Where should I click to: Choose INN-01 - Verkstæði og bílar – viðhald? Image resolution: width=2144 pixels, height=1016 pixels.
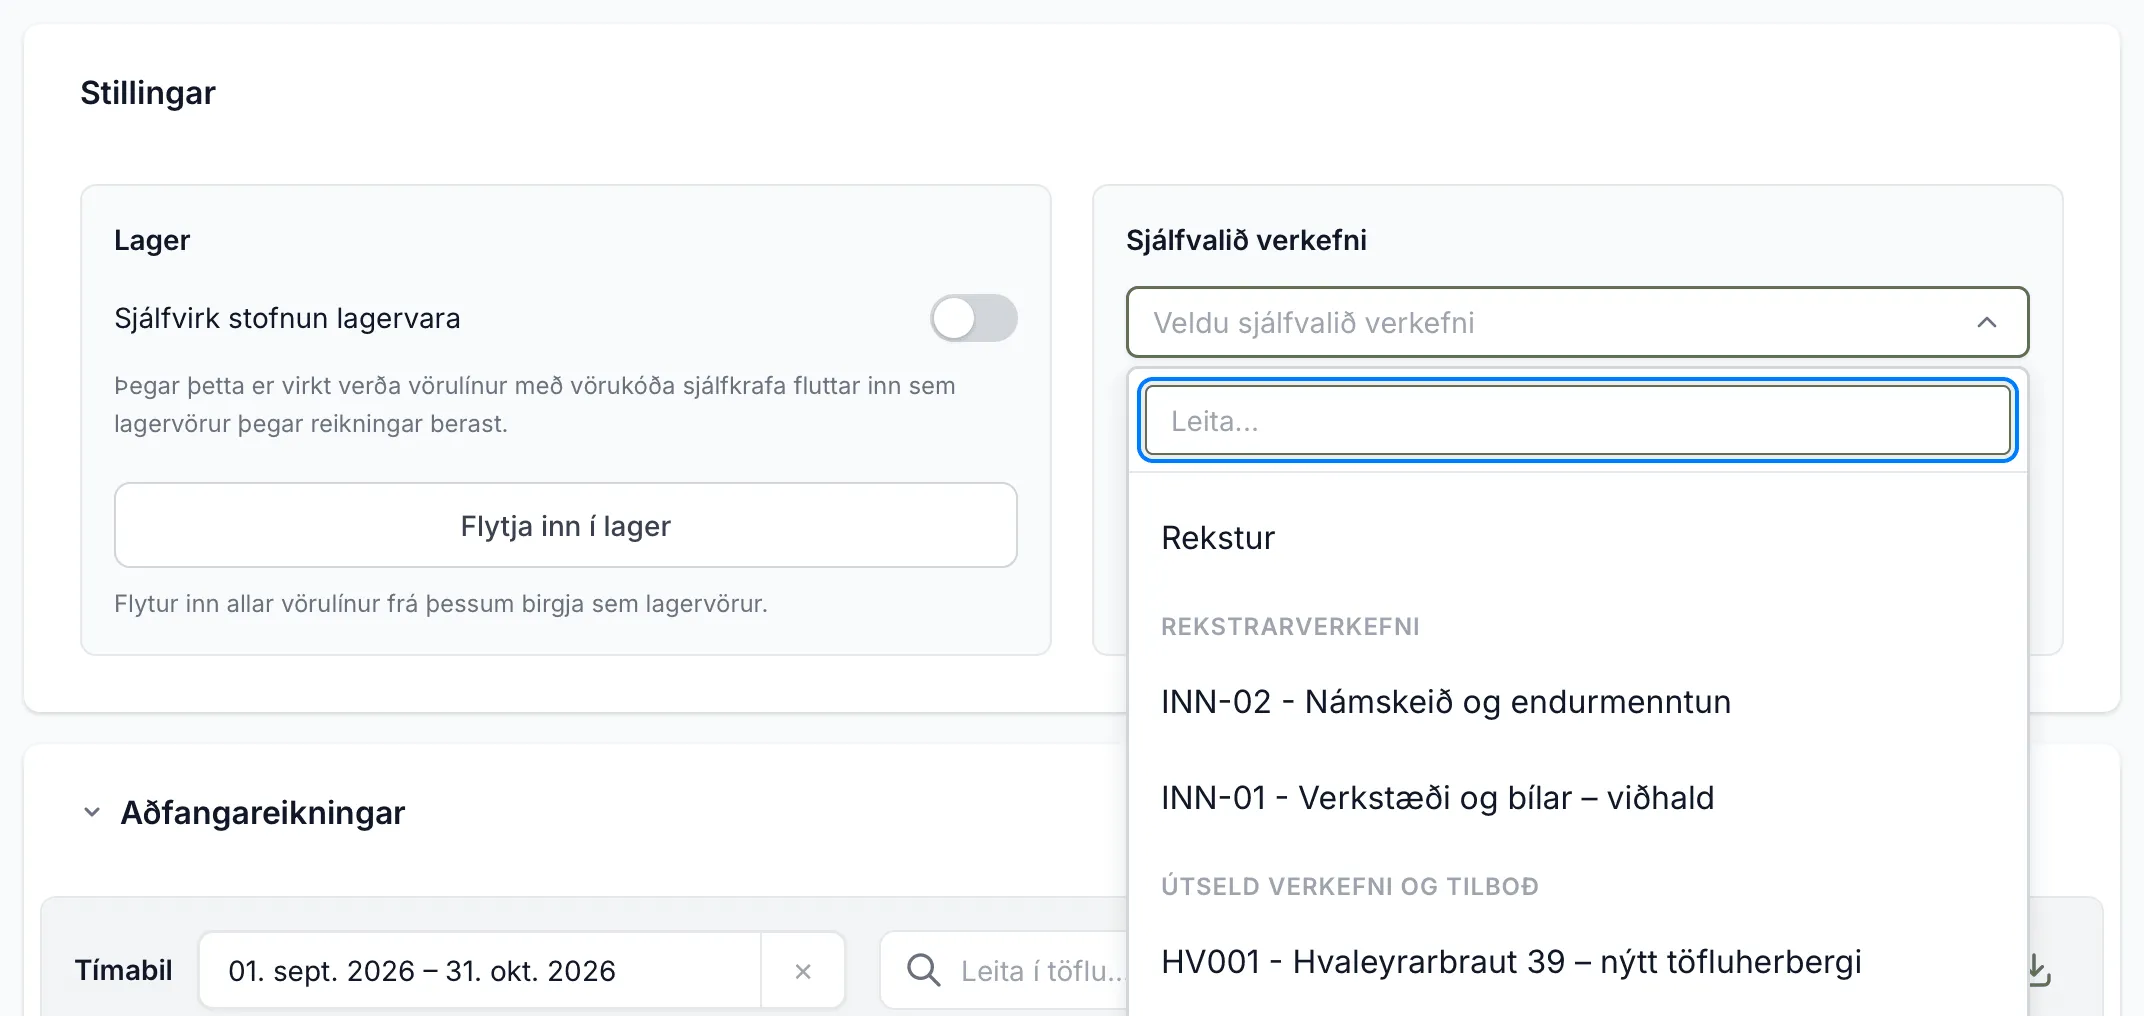tap(1577, 798)
